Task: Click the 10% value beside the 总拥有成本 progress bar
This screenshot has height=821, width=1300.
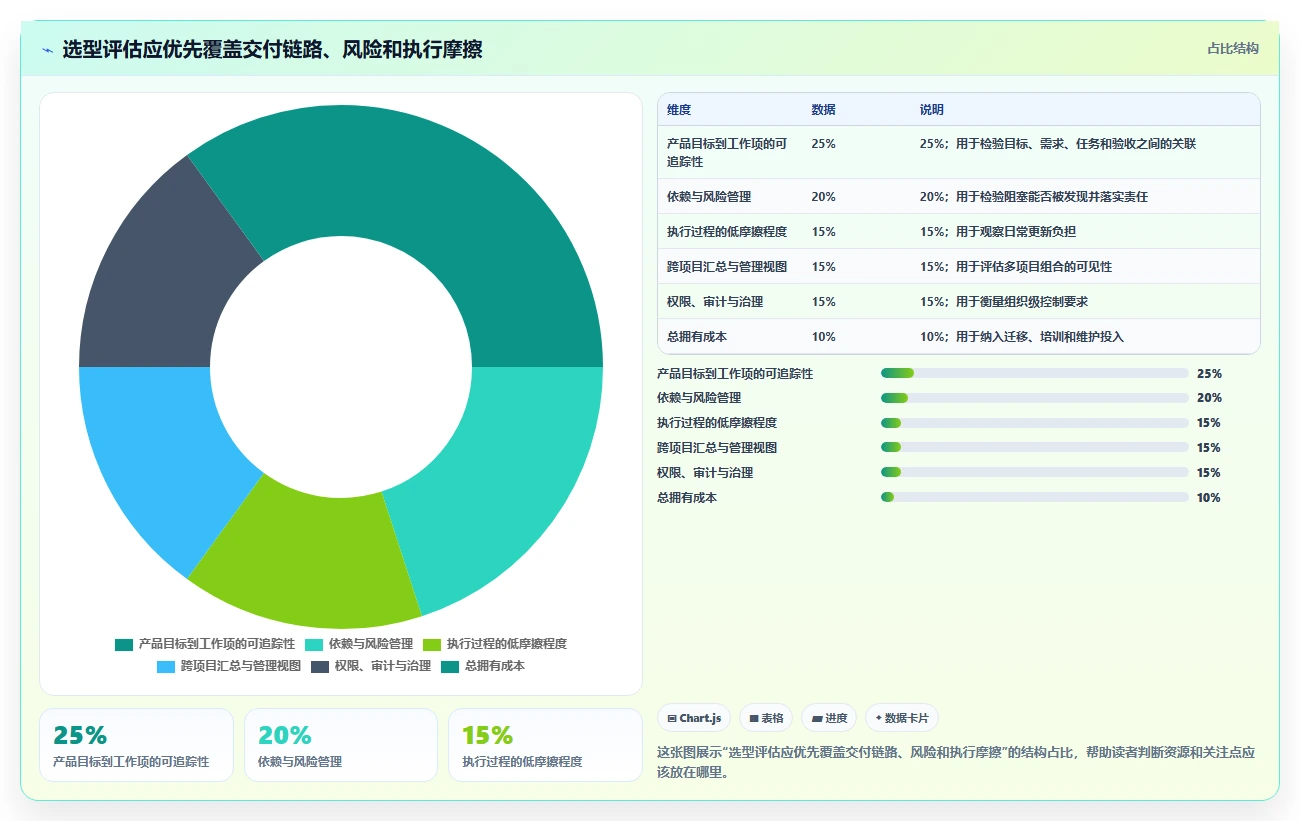Action: point(1209,498)
